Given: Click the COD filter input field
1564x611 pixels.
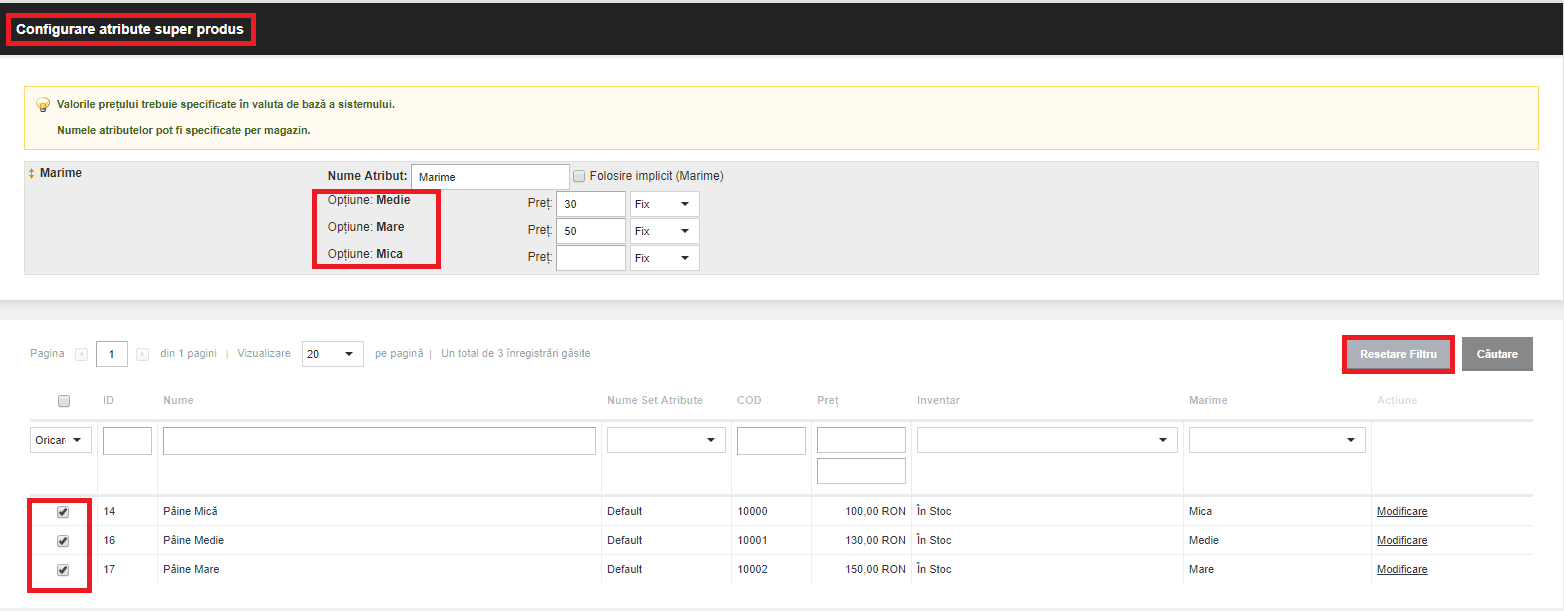Looking at the screenshot, I should click(x=771, y=441).
